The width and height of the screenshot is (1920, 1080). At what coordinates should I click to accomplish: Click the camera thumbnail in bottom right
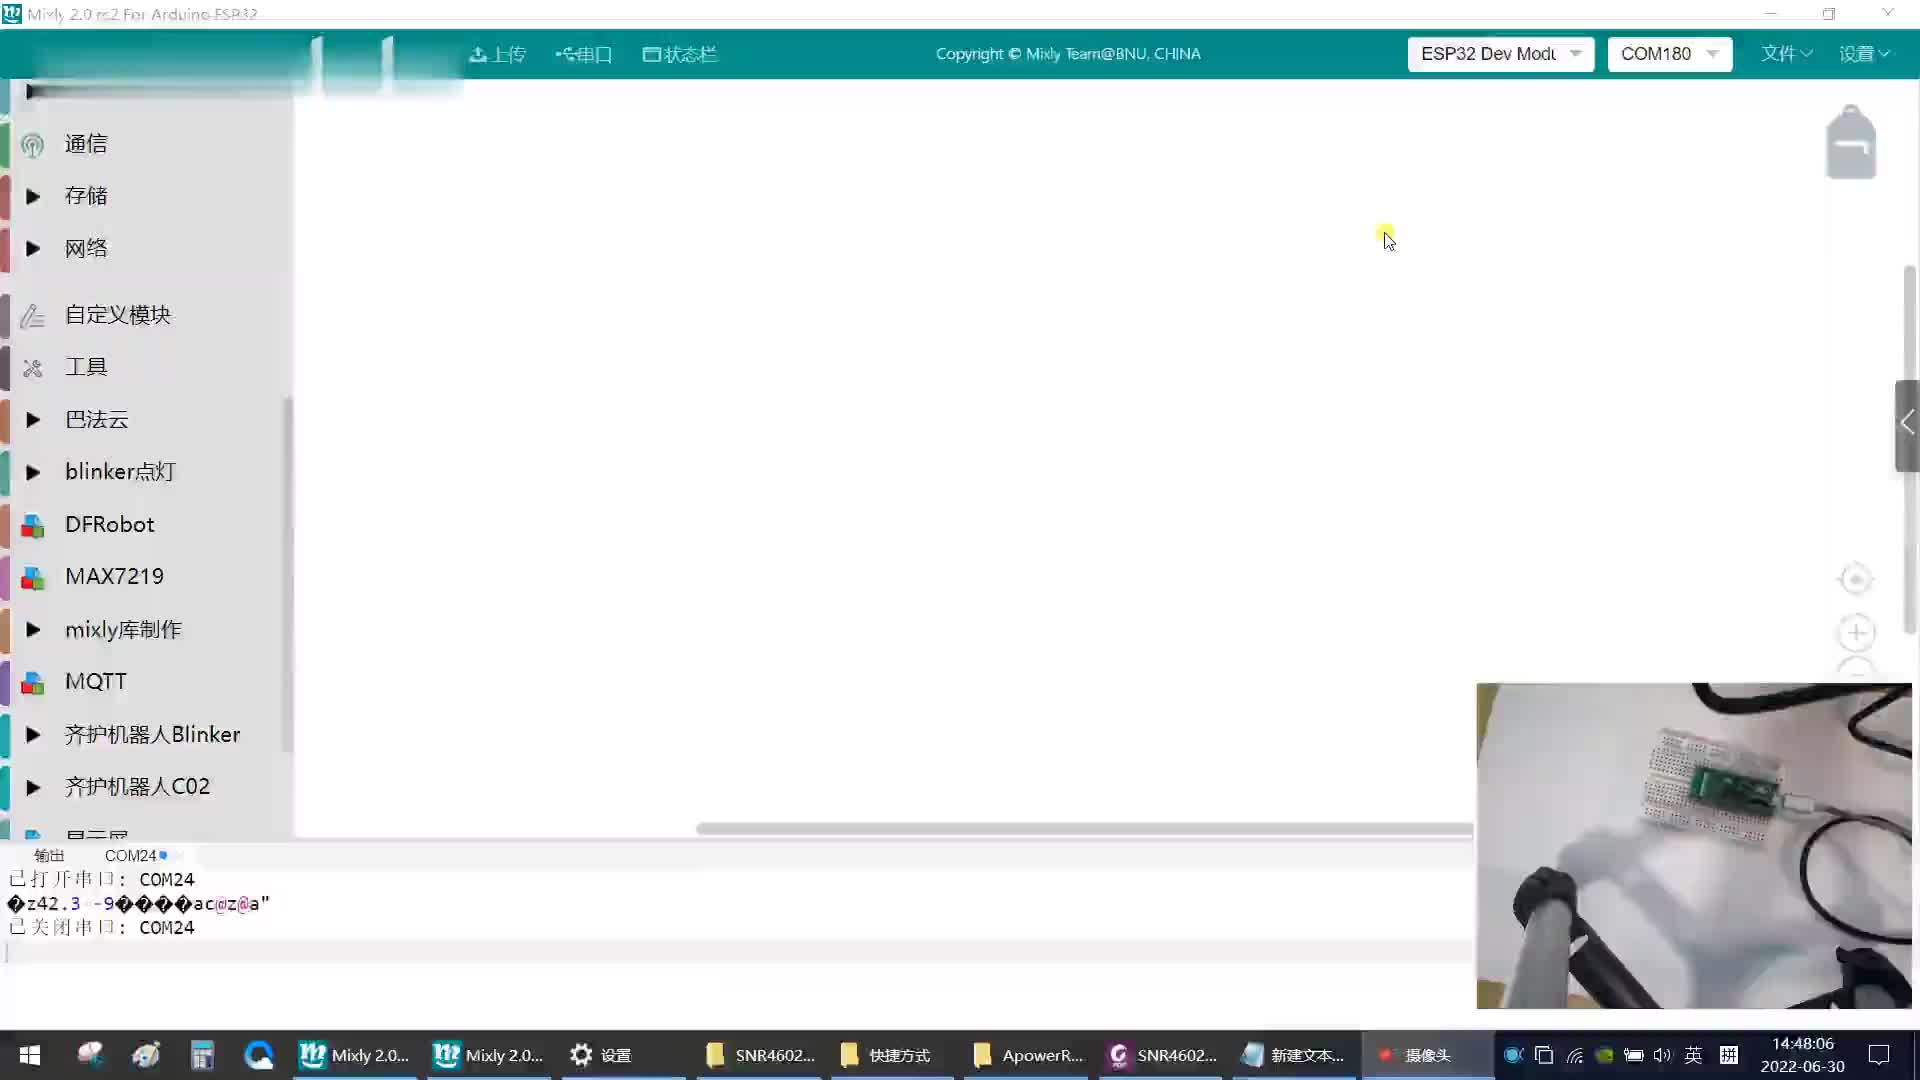coord(1698,844)
